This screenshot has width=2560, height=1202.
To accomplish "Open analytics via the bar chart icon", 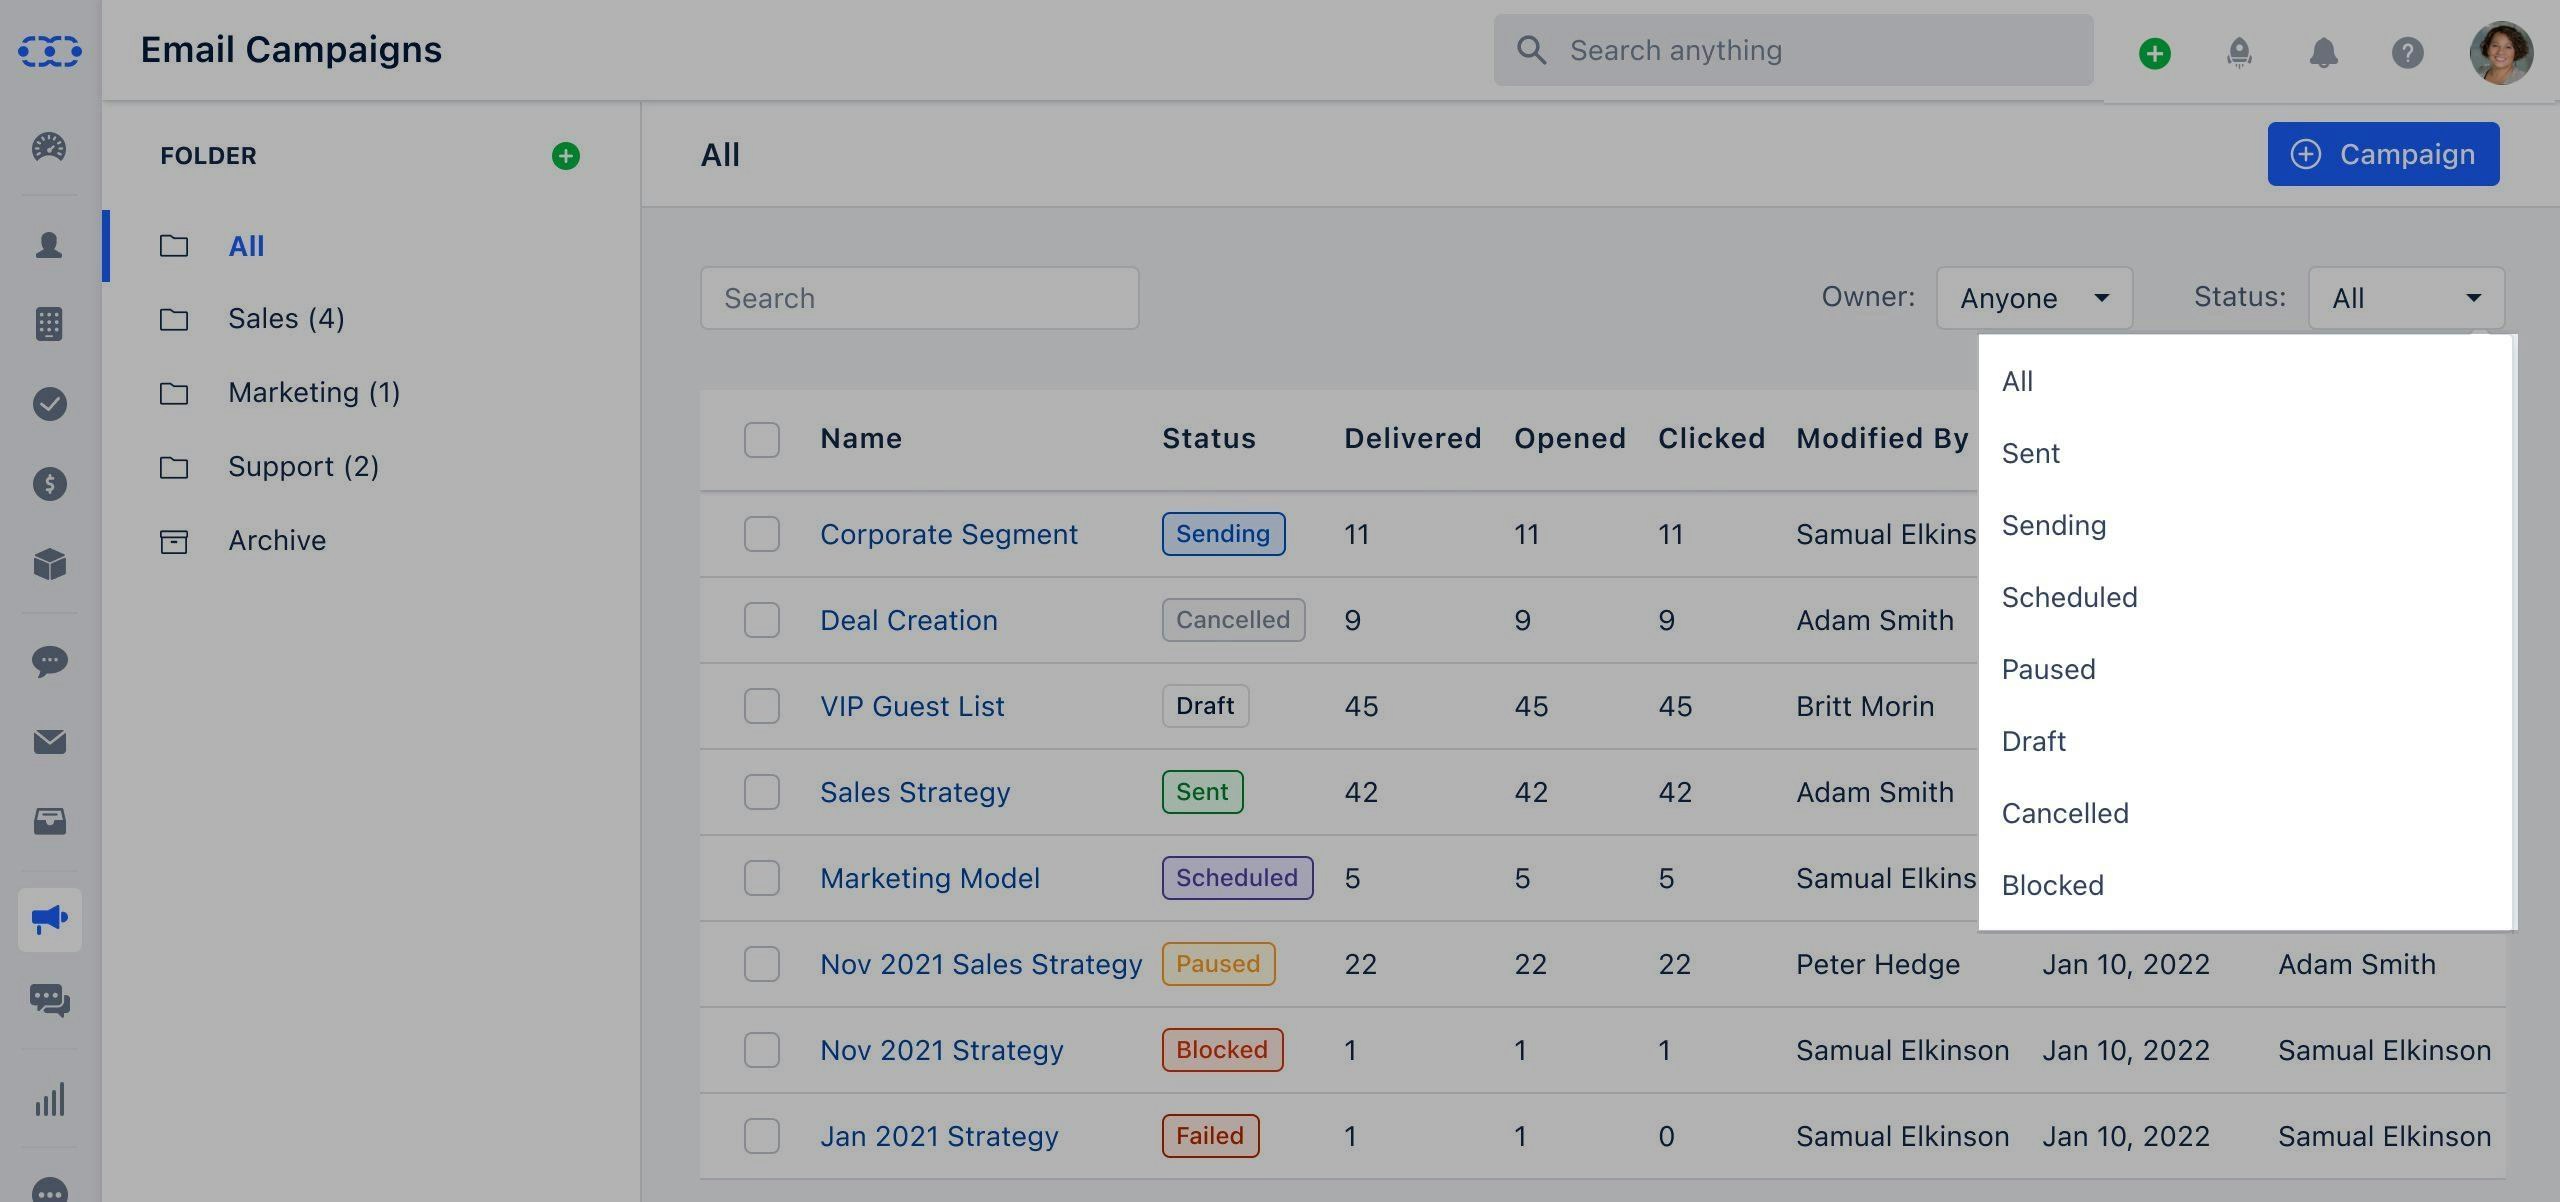I will click(49, 1100).
